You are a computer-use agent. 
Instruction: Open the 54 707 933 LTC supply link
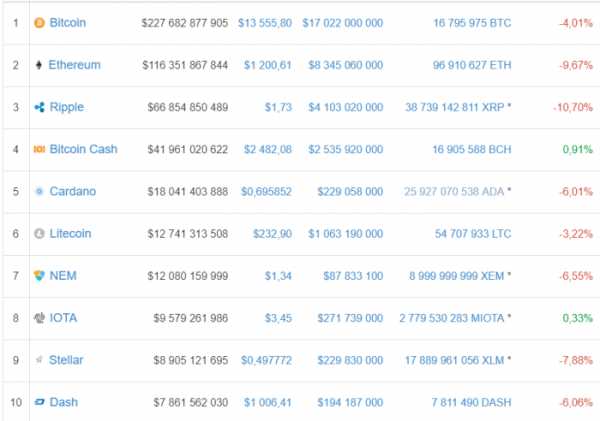(473, 233)
